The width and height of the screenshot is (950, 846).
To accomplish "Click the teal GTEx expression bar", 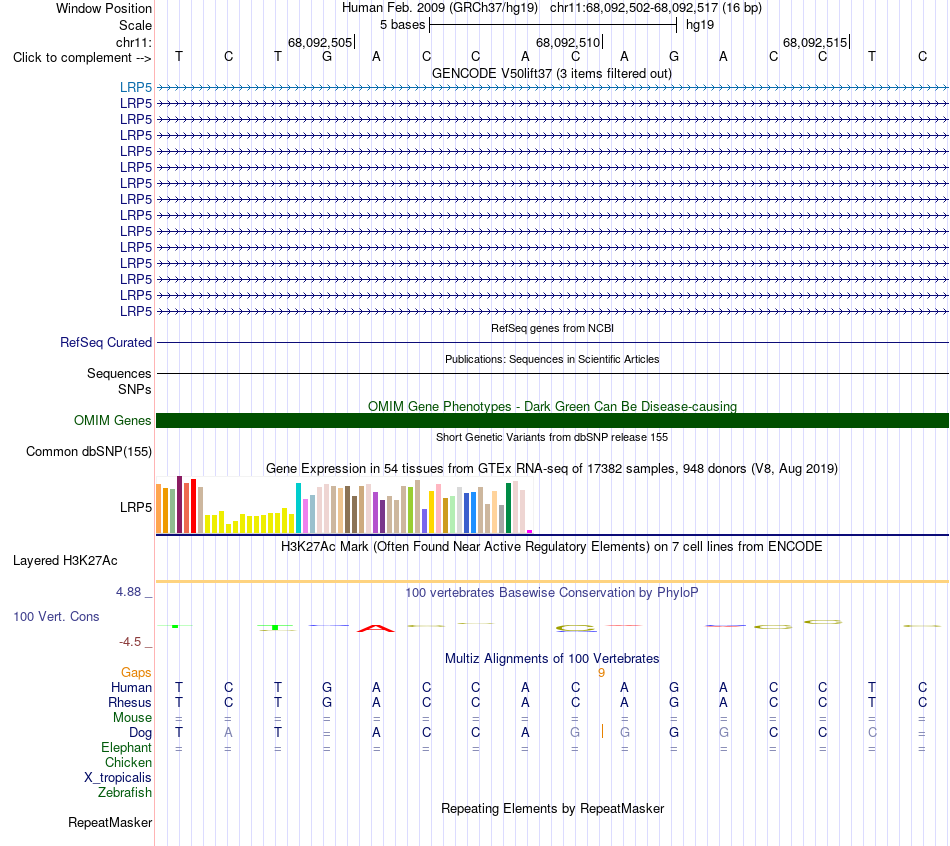I will [298, 508].
